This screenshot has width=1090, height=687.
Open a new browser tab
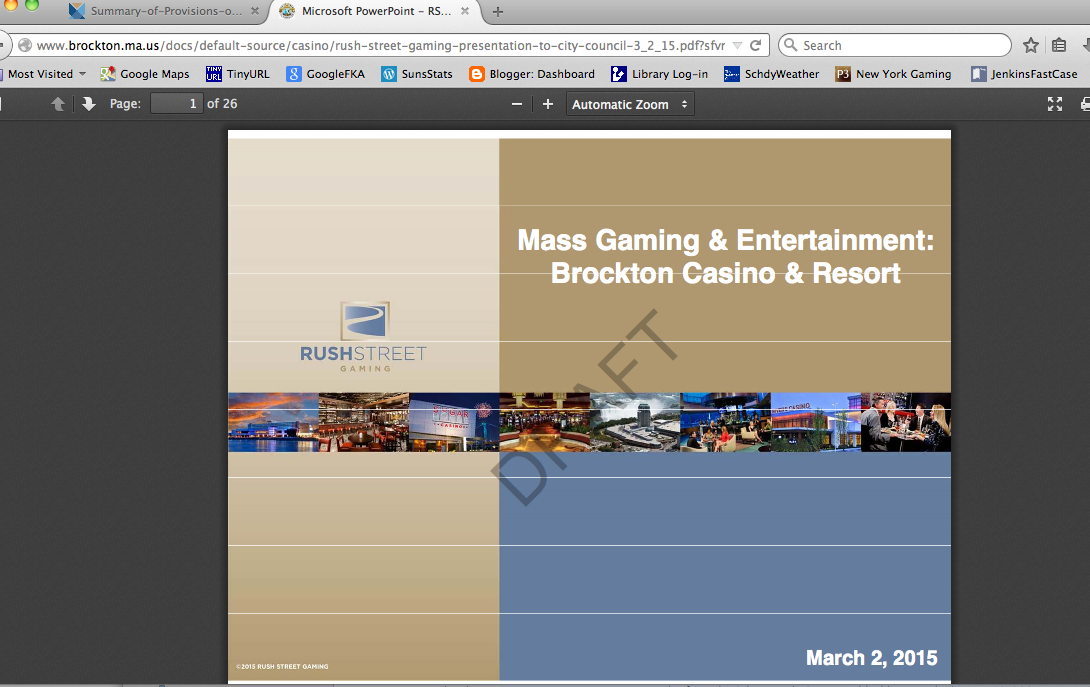(498, 12)
